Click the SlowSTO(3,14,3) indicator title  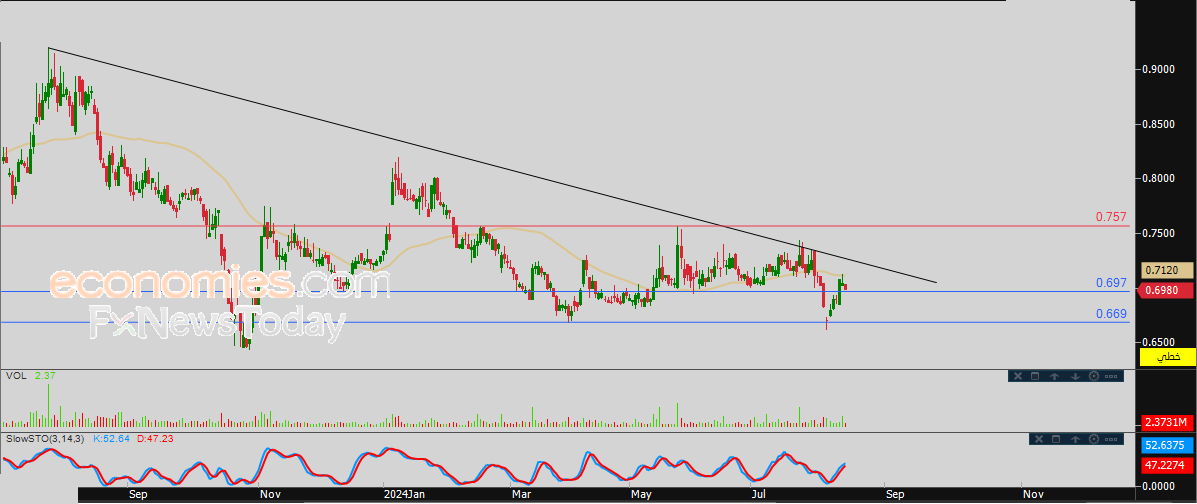pyautogui.click(x=46, y=439)
